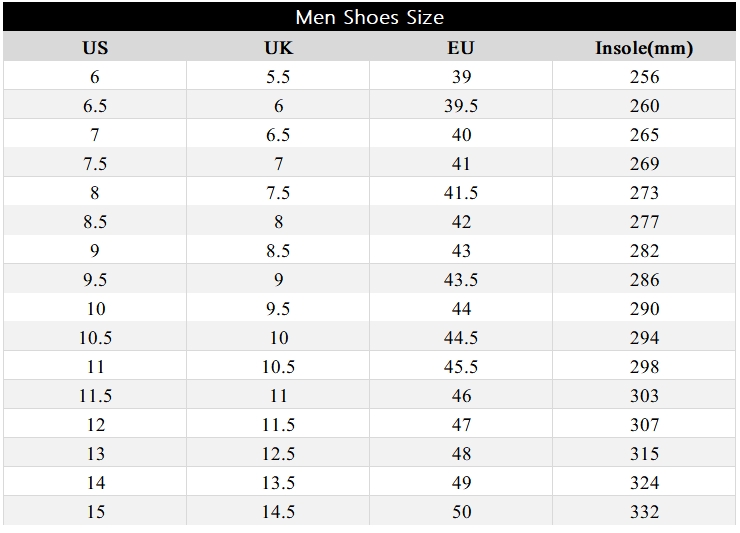The width and height of the screenshot is (740, 533).
Task: Click the EU size 39.5 cell
Action: (461, 106)
